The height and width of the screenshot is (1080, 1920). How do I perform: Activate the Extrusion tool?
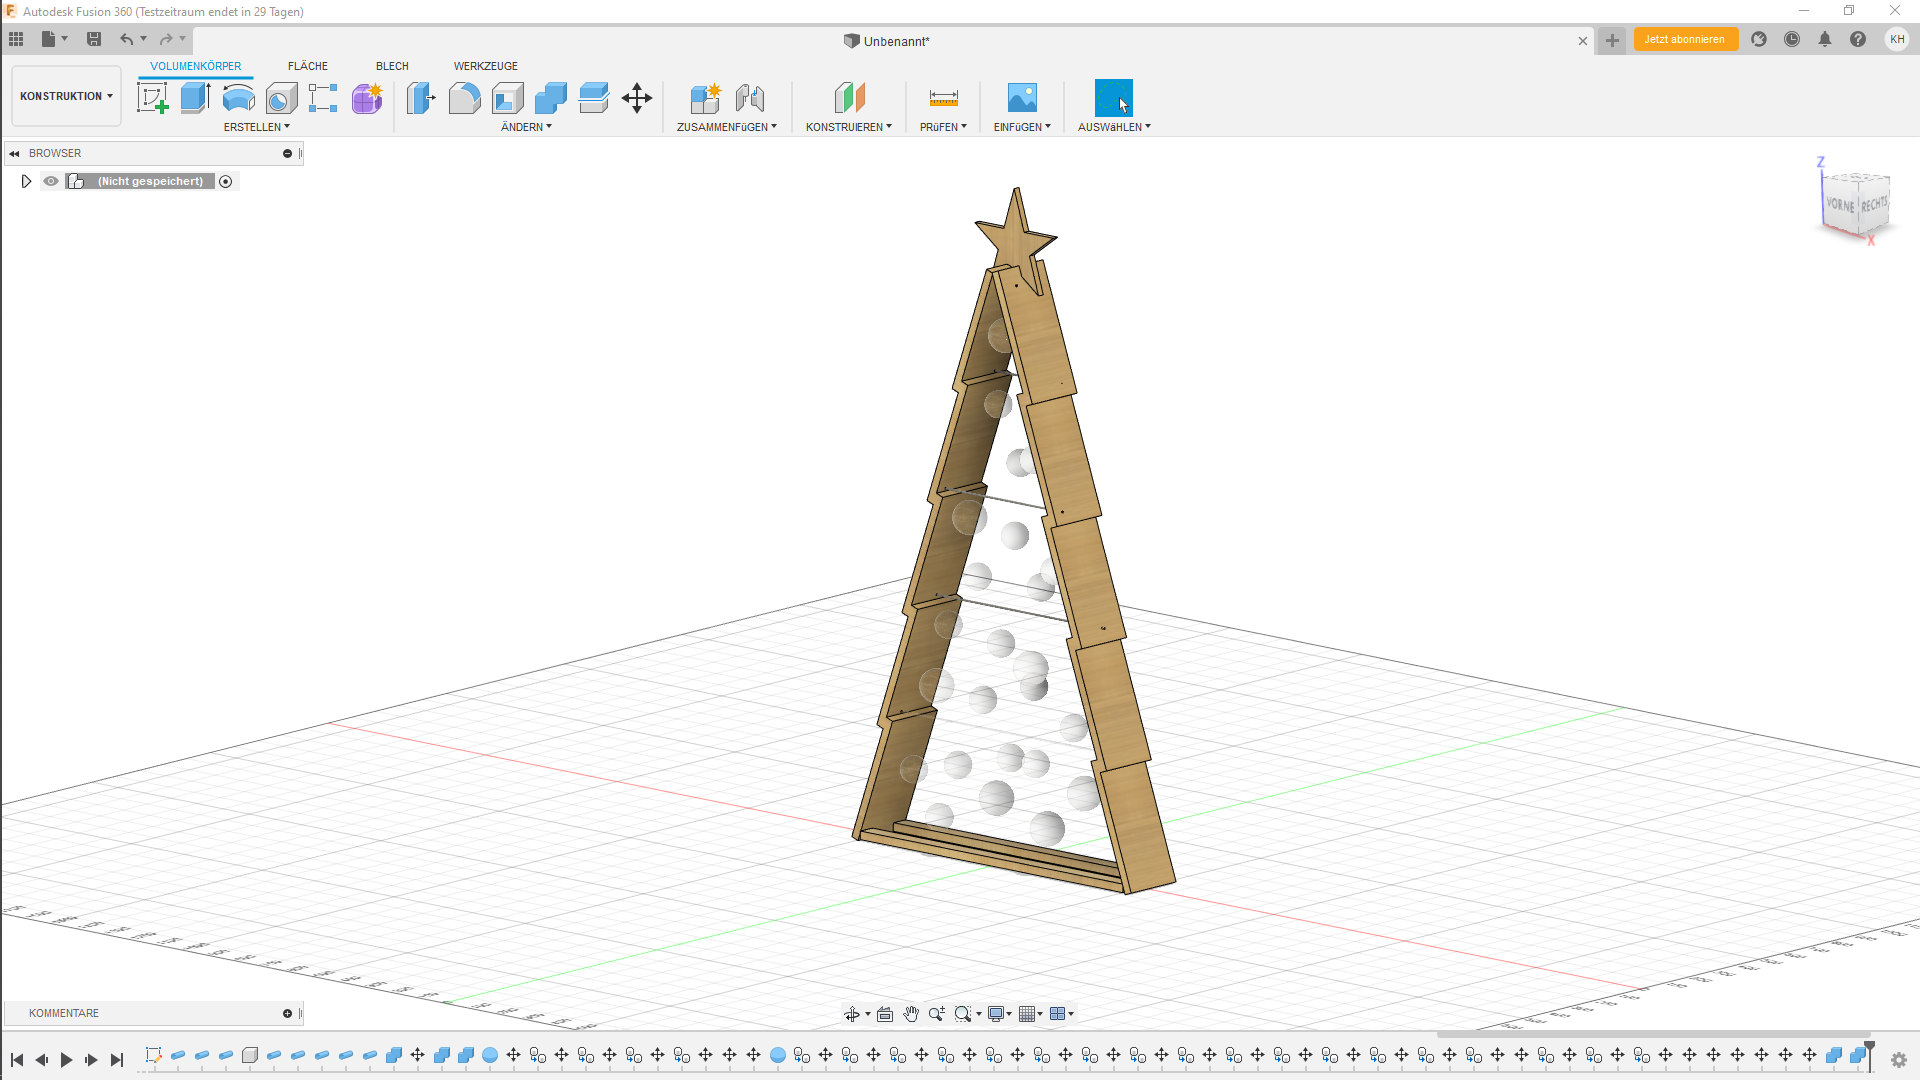click(x=194, y=97)
